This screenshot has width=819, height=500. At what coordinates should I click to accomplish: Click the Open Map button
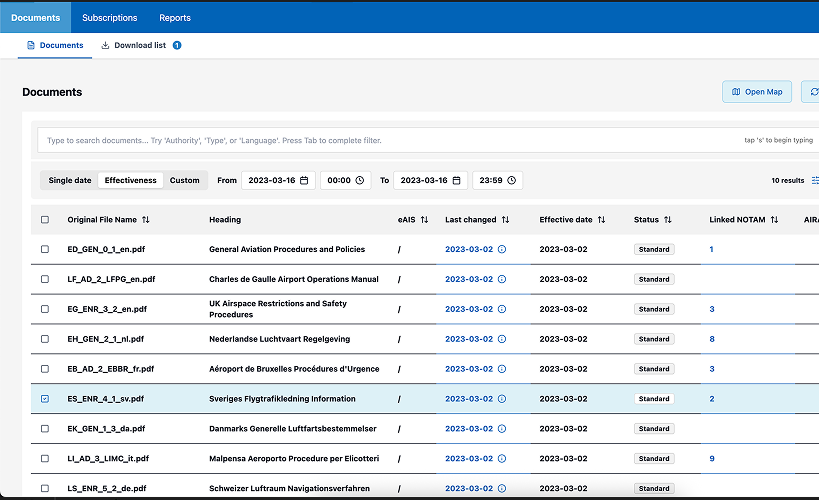click(756, 92)
